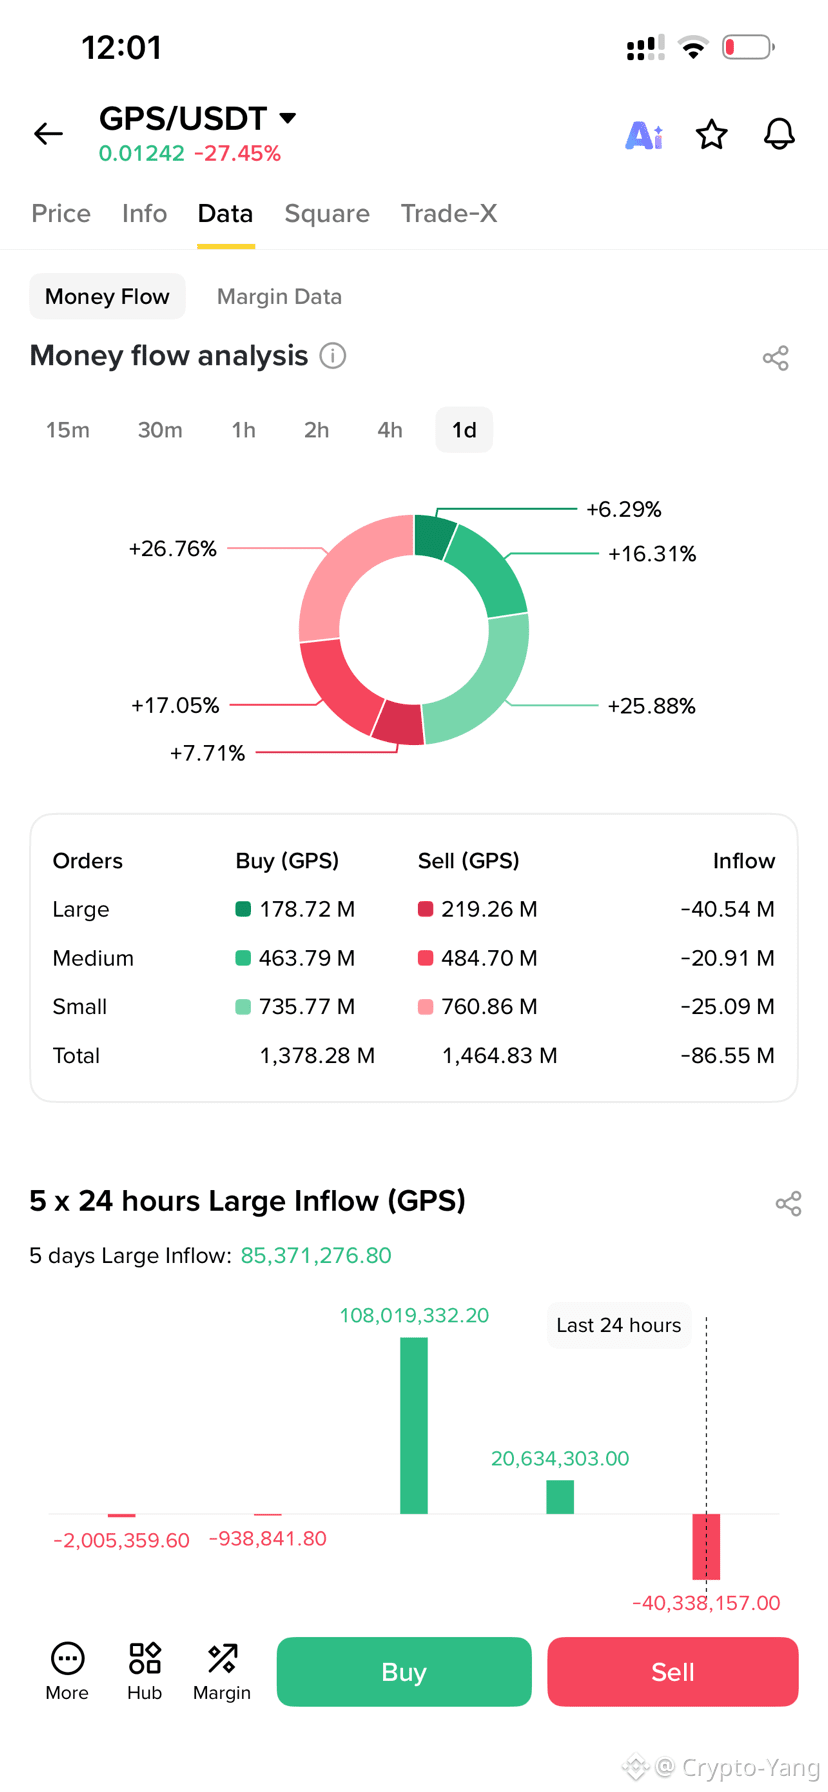828x1792 pixels.
Task: Open the GPS/USDT pair dropdown arrow
Action: (288, 118)
